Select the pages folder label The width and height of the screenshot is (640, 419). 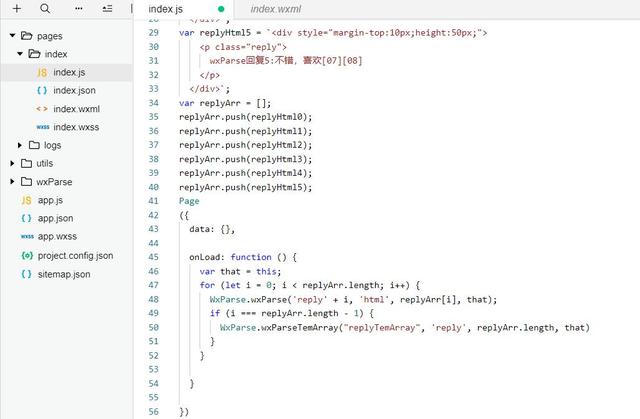[50, 36]
